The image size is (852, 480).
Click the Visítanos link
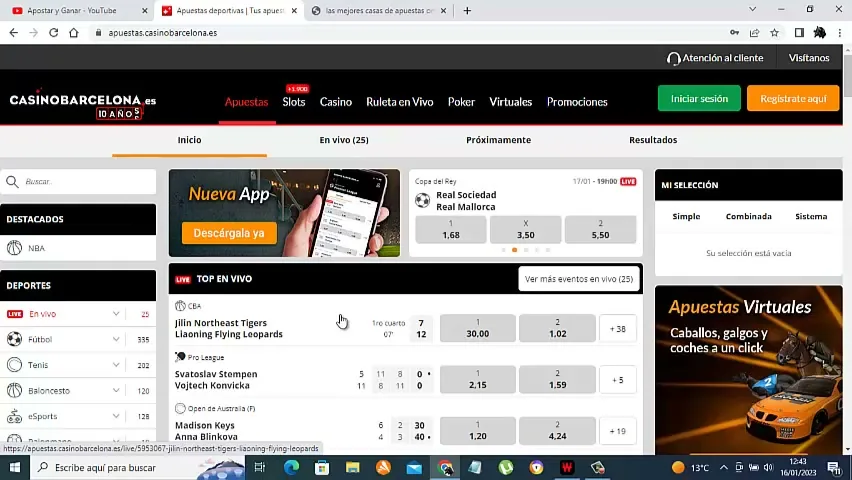[x=809, y=58]
